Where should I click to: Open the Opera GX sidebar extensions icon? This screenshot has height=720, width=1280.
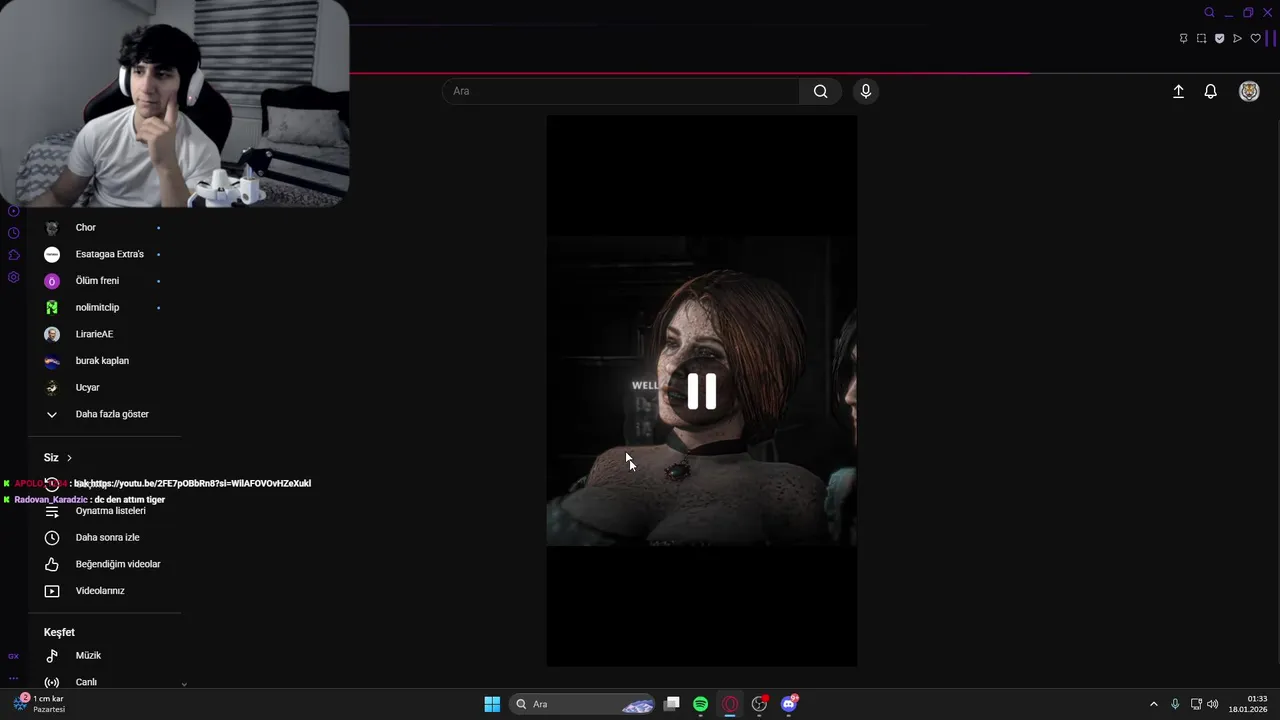[x=13, y=255]
